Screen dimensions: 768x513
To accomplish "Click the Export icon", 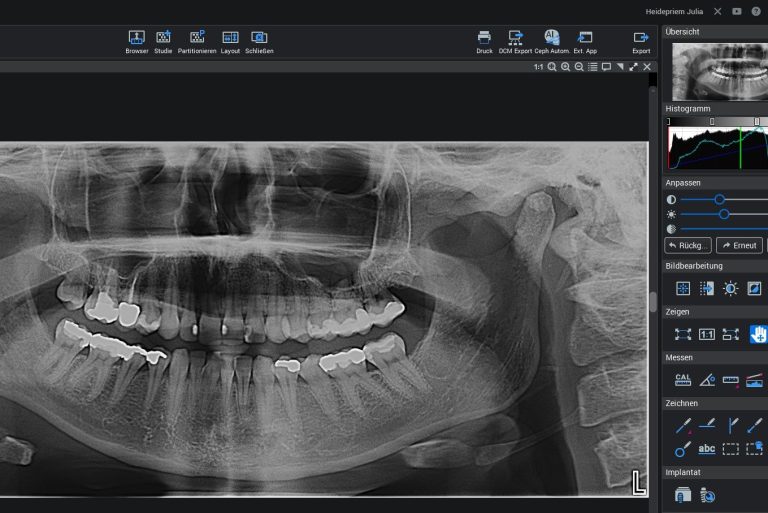I will [x=641, y=42].
